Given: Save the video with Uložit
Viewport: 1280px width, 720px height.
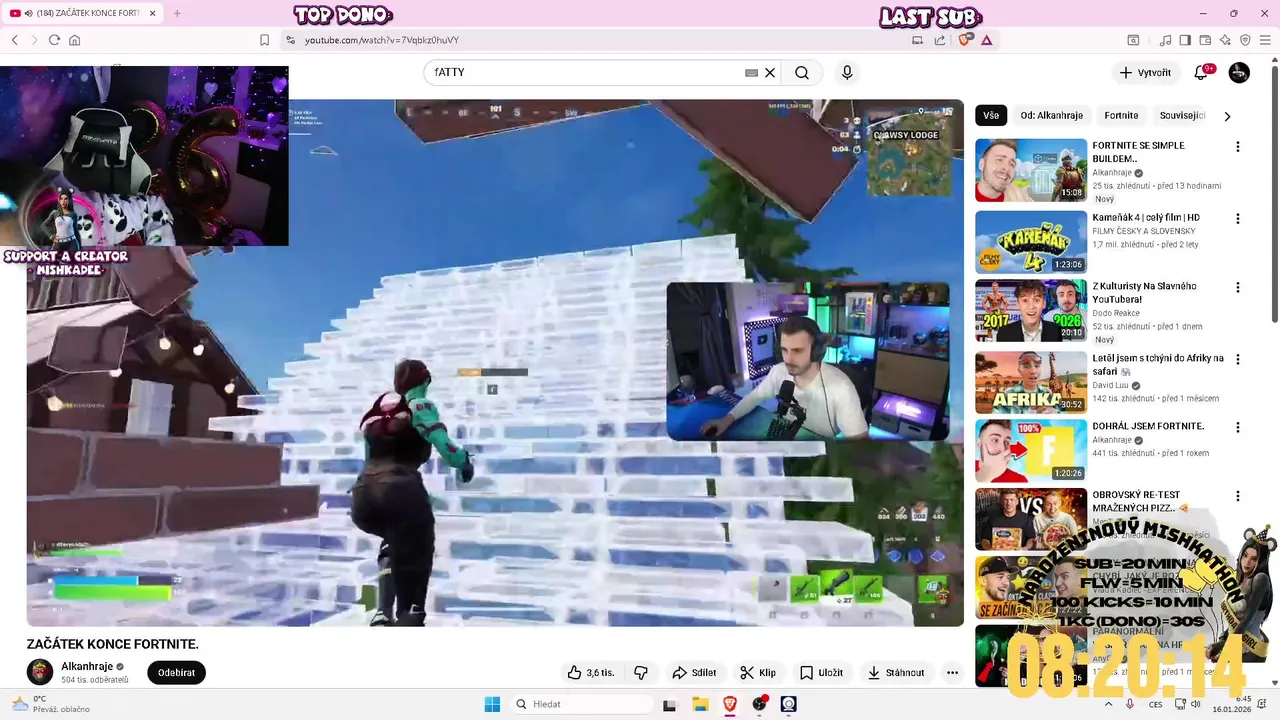Looking at the screenshot, I should 821,673.
